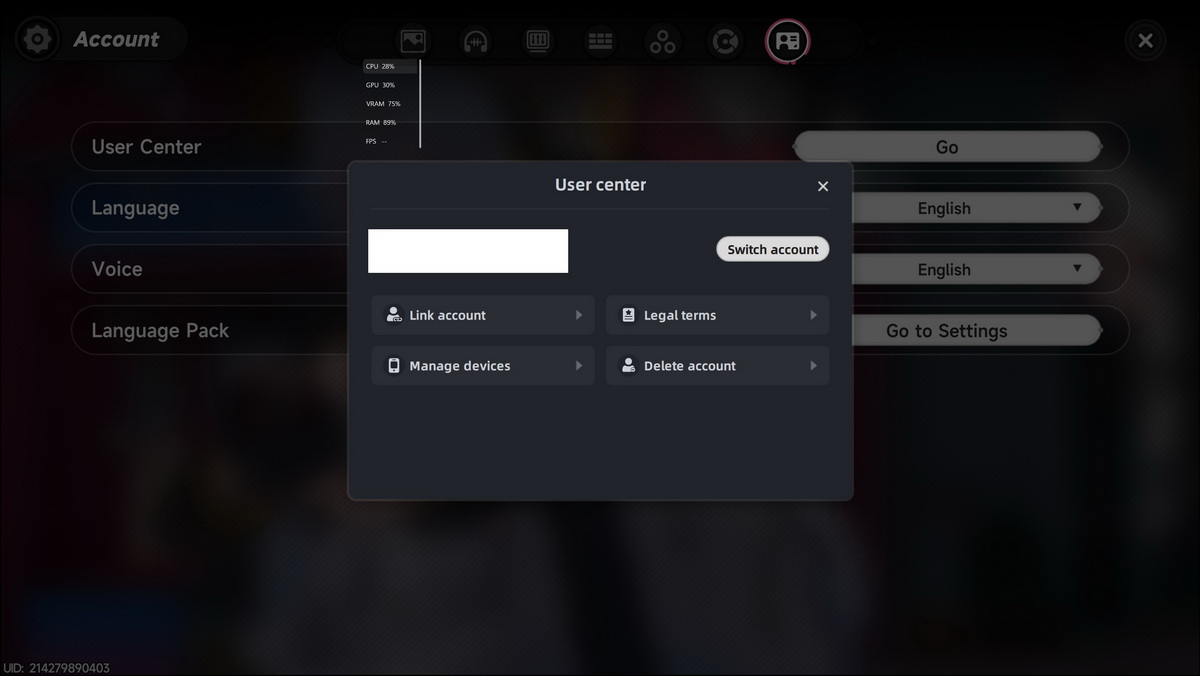Click the 'Voice' row label
The image size is (1200, 676).
tap(117, 269)
